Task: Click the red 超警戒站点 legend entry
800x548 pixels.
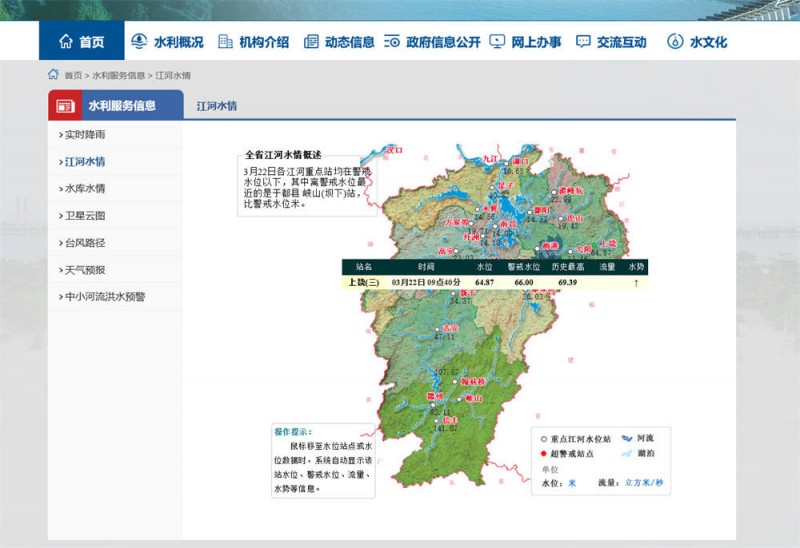Action: [567, 454]
